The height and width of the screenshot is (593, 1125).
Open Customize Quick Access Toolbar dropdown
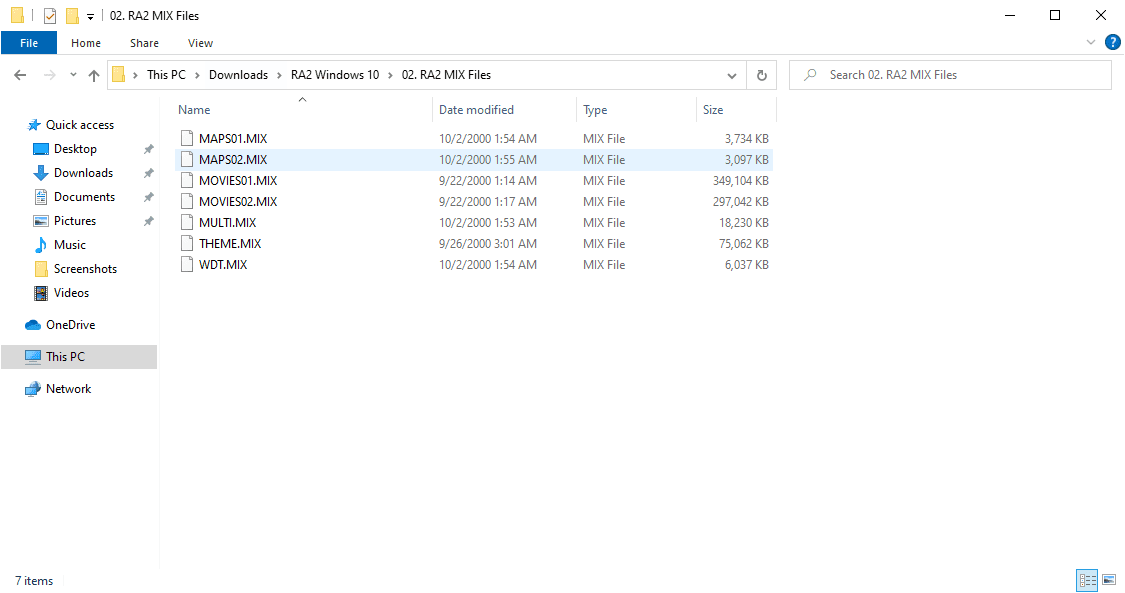tap(90, 16)
